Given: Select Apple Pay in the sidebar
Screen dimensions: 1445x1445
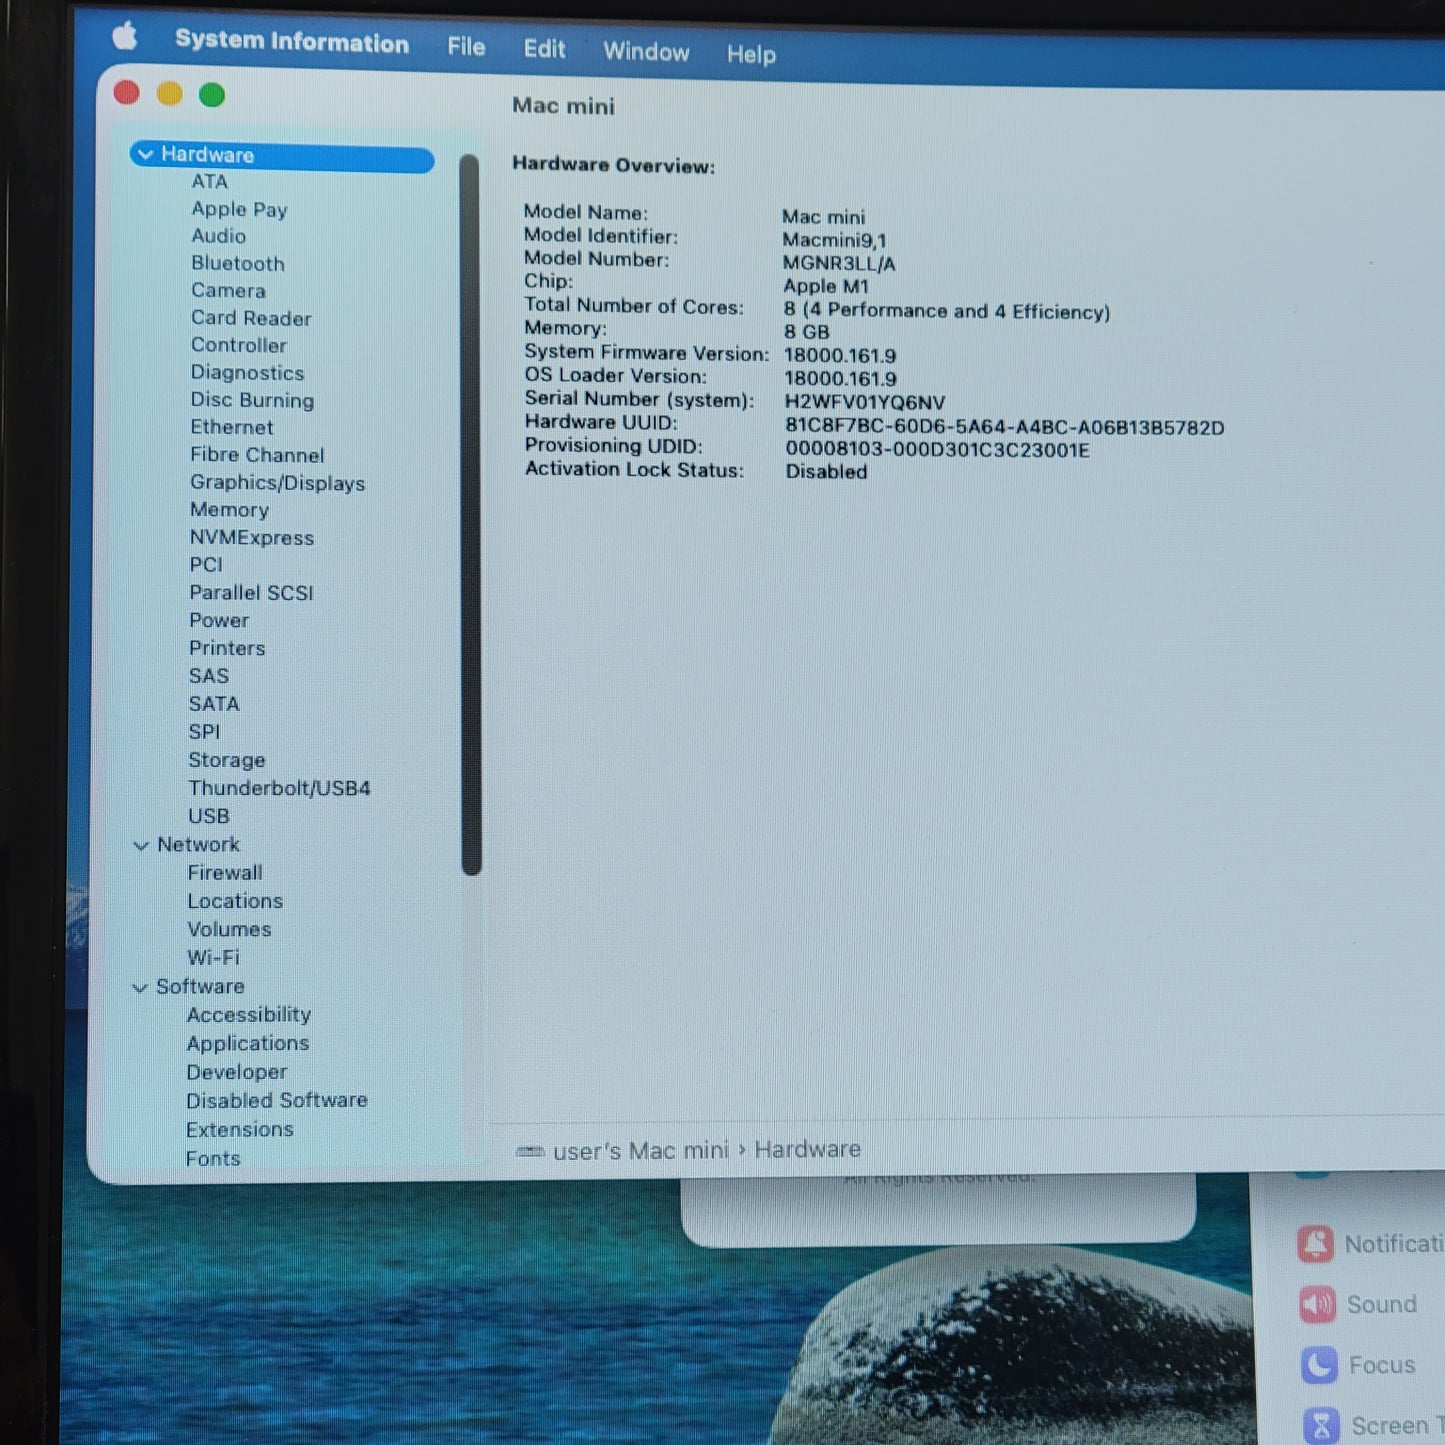Looking at the screenshot, I should [x=239, y=209].
